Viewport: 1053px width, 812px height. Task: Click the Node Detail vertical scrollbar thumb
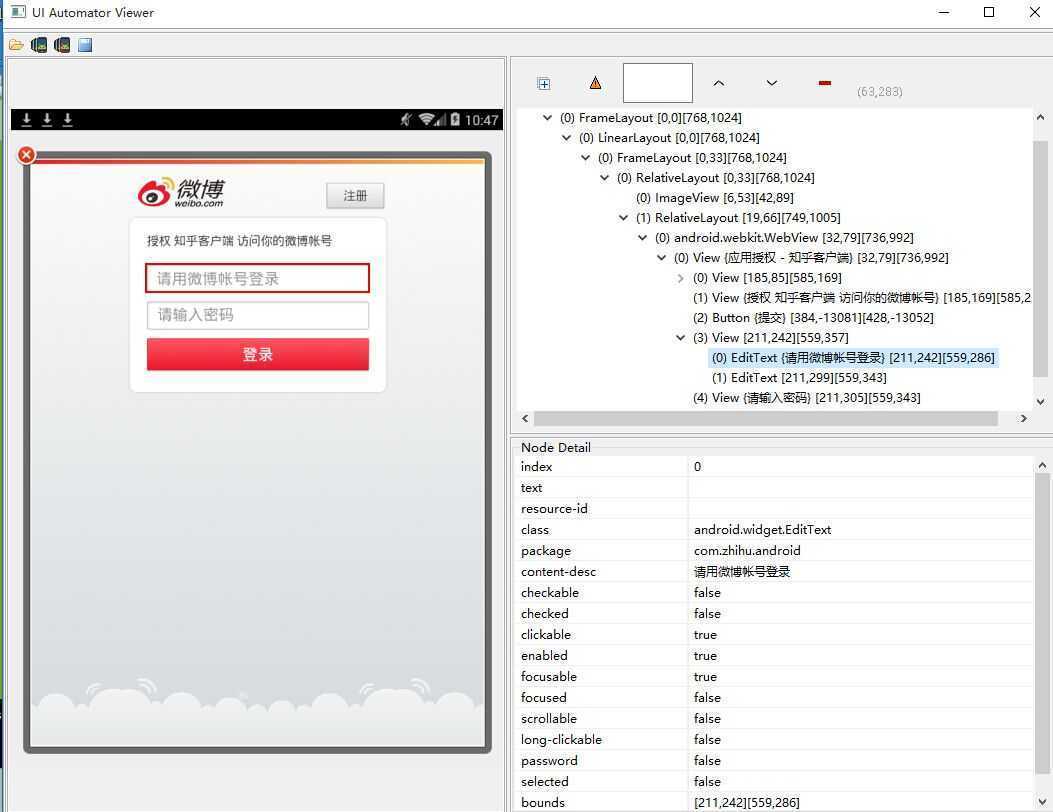(1041, 625)
